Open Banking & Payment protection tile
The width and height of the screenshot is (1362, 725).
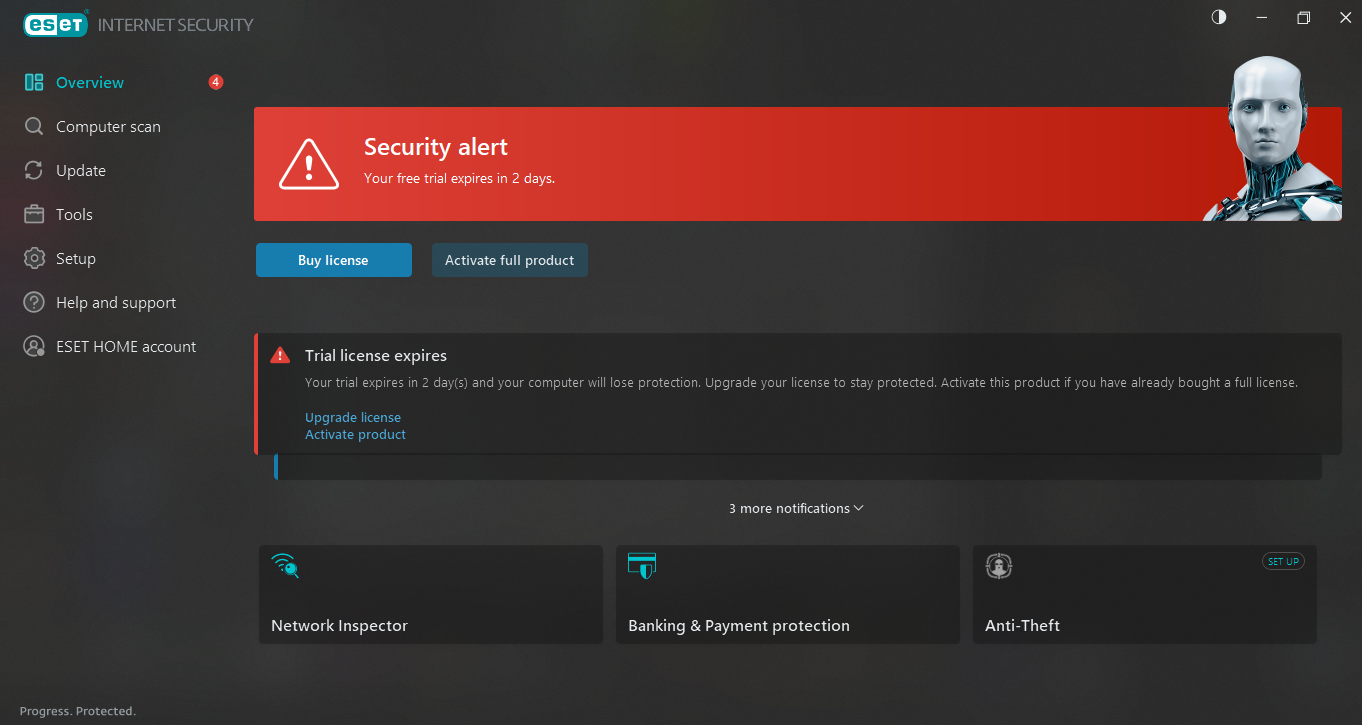click(788, 594)
